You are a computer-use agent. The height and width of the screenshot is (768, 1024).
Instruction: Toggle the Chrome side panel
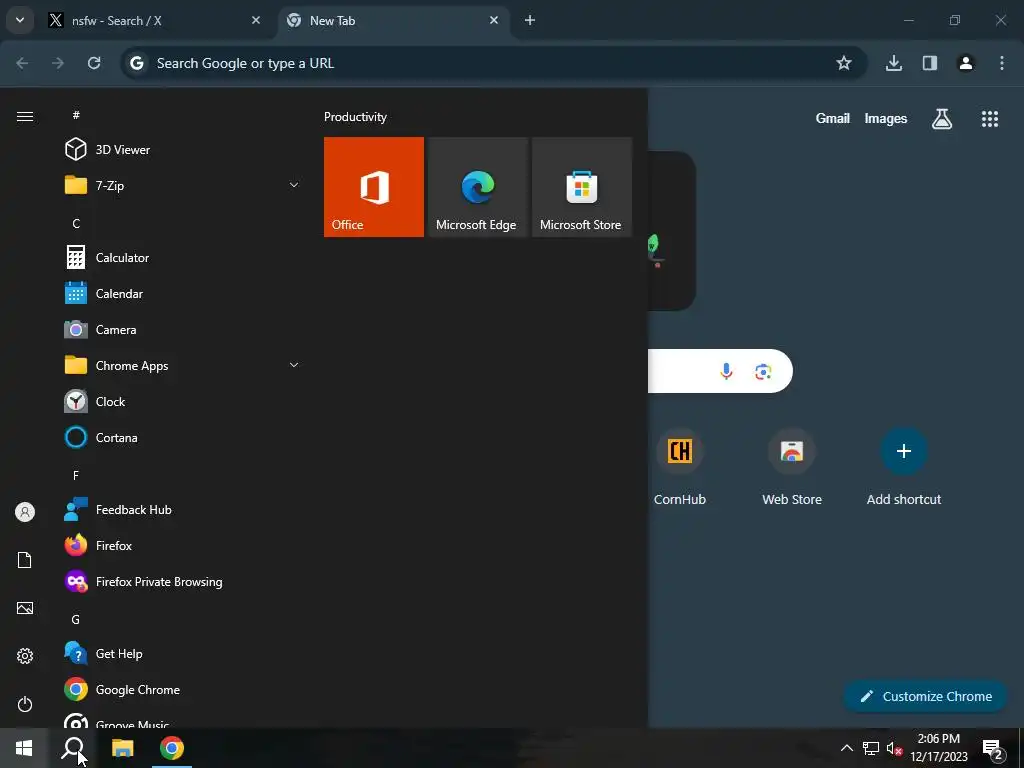pyautogui.click(x=929, y=63)
